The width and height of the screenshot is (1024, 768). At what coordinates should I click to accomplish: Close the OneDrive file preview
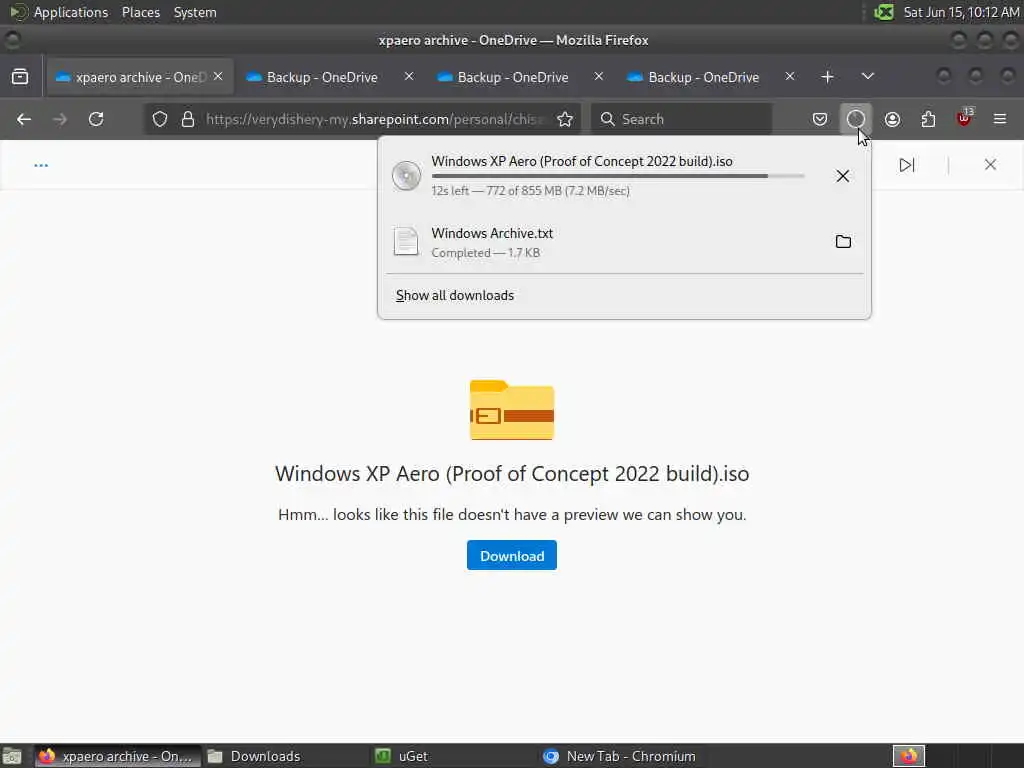click(x=990, y=165)
